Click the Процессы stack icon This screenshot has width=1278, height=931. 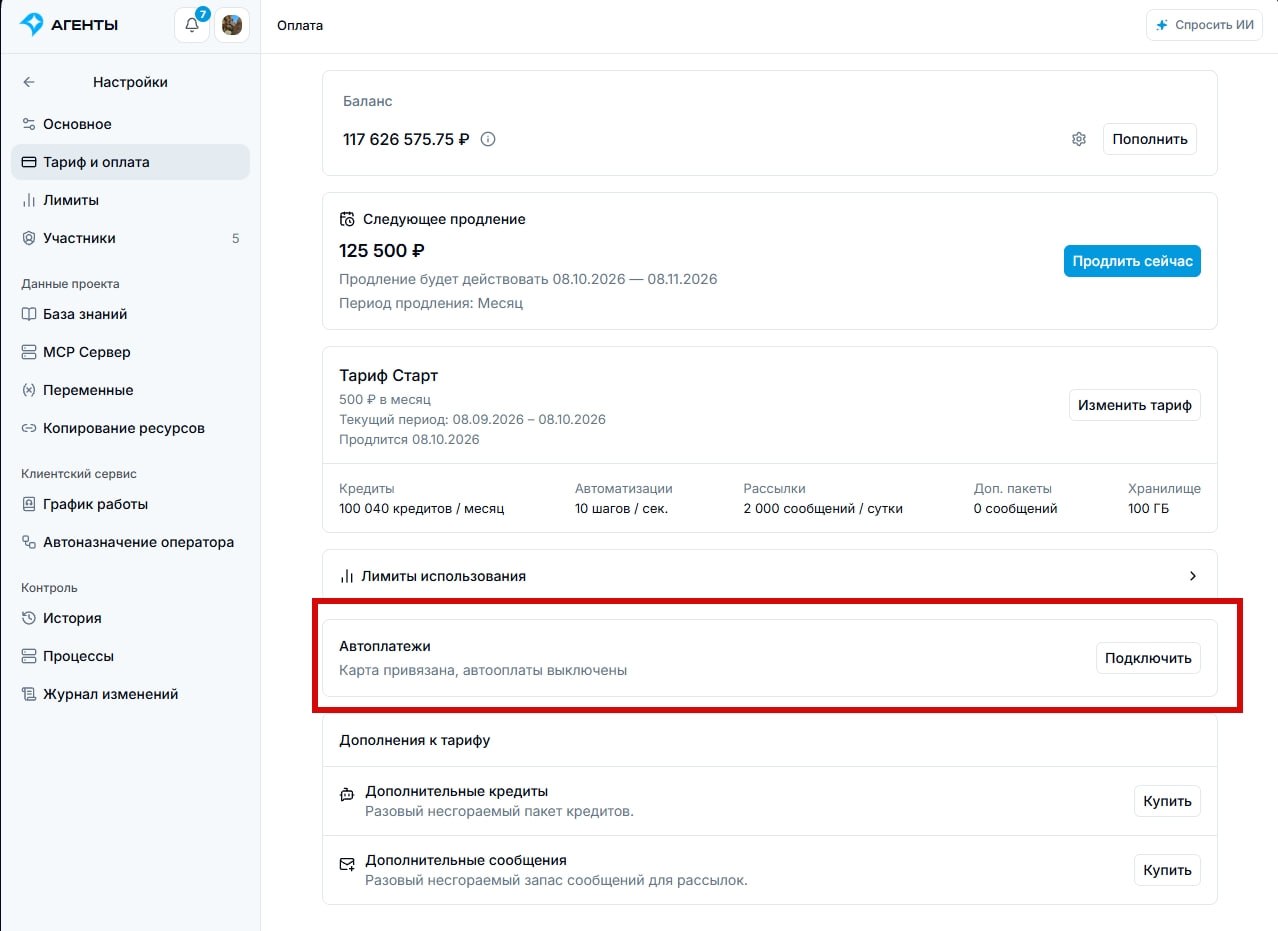click(x=29, y=656)
